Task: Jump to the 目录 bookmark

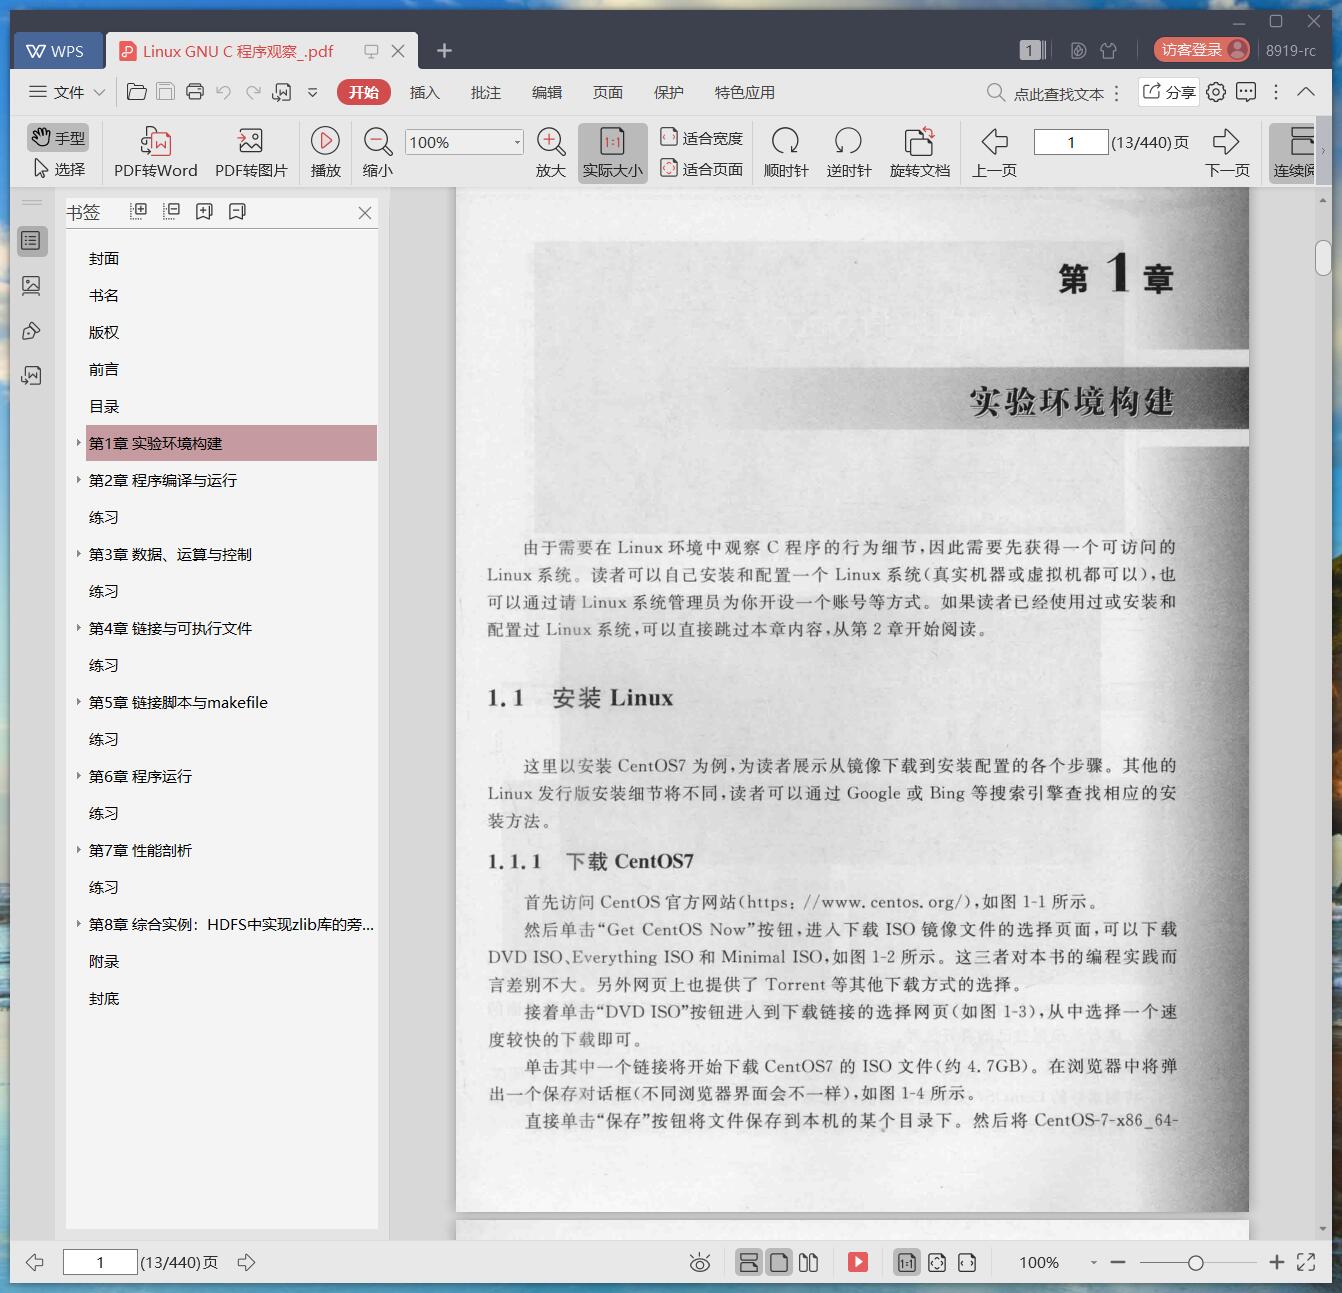Action: point(104,406)
